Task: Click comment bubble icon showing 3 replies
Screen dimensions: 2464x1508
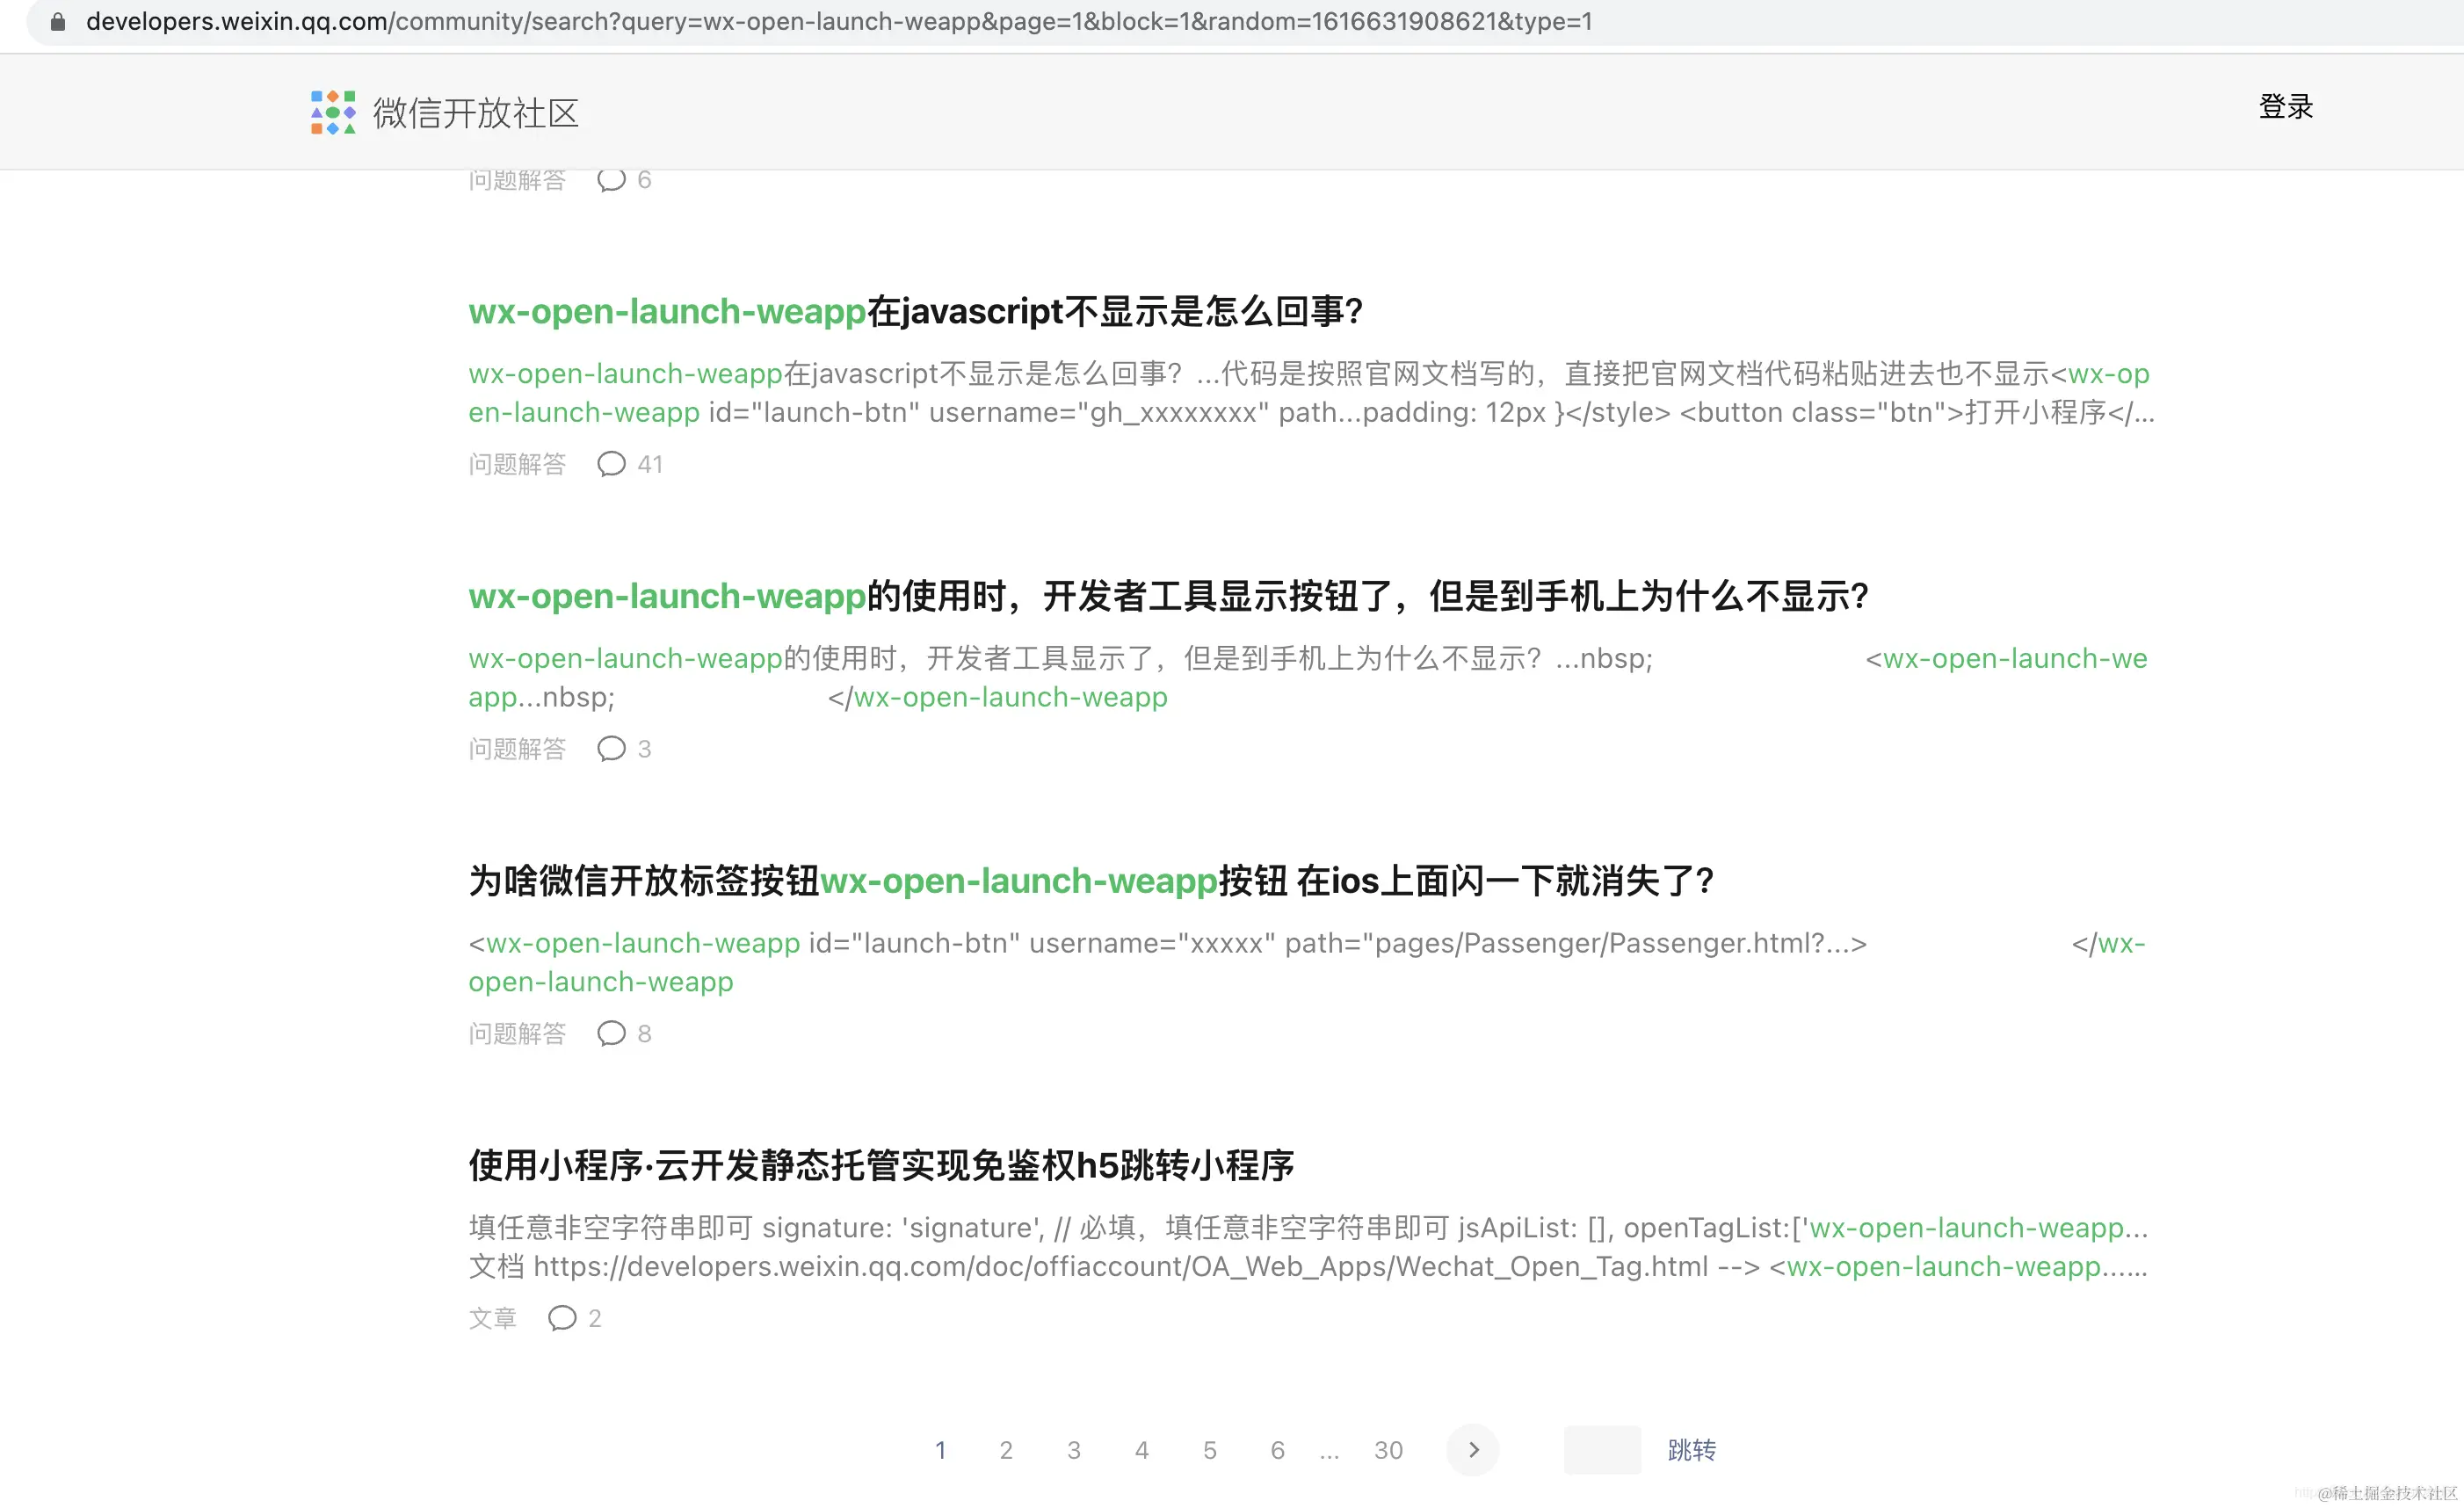Action: point(611,749)
